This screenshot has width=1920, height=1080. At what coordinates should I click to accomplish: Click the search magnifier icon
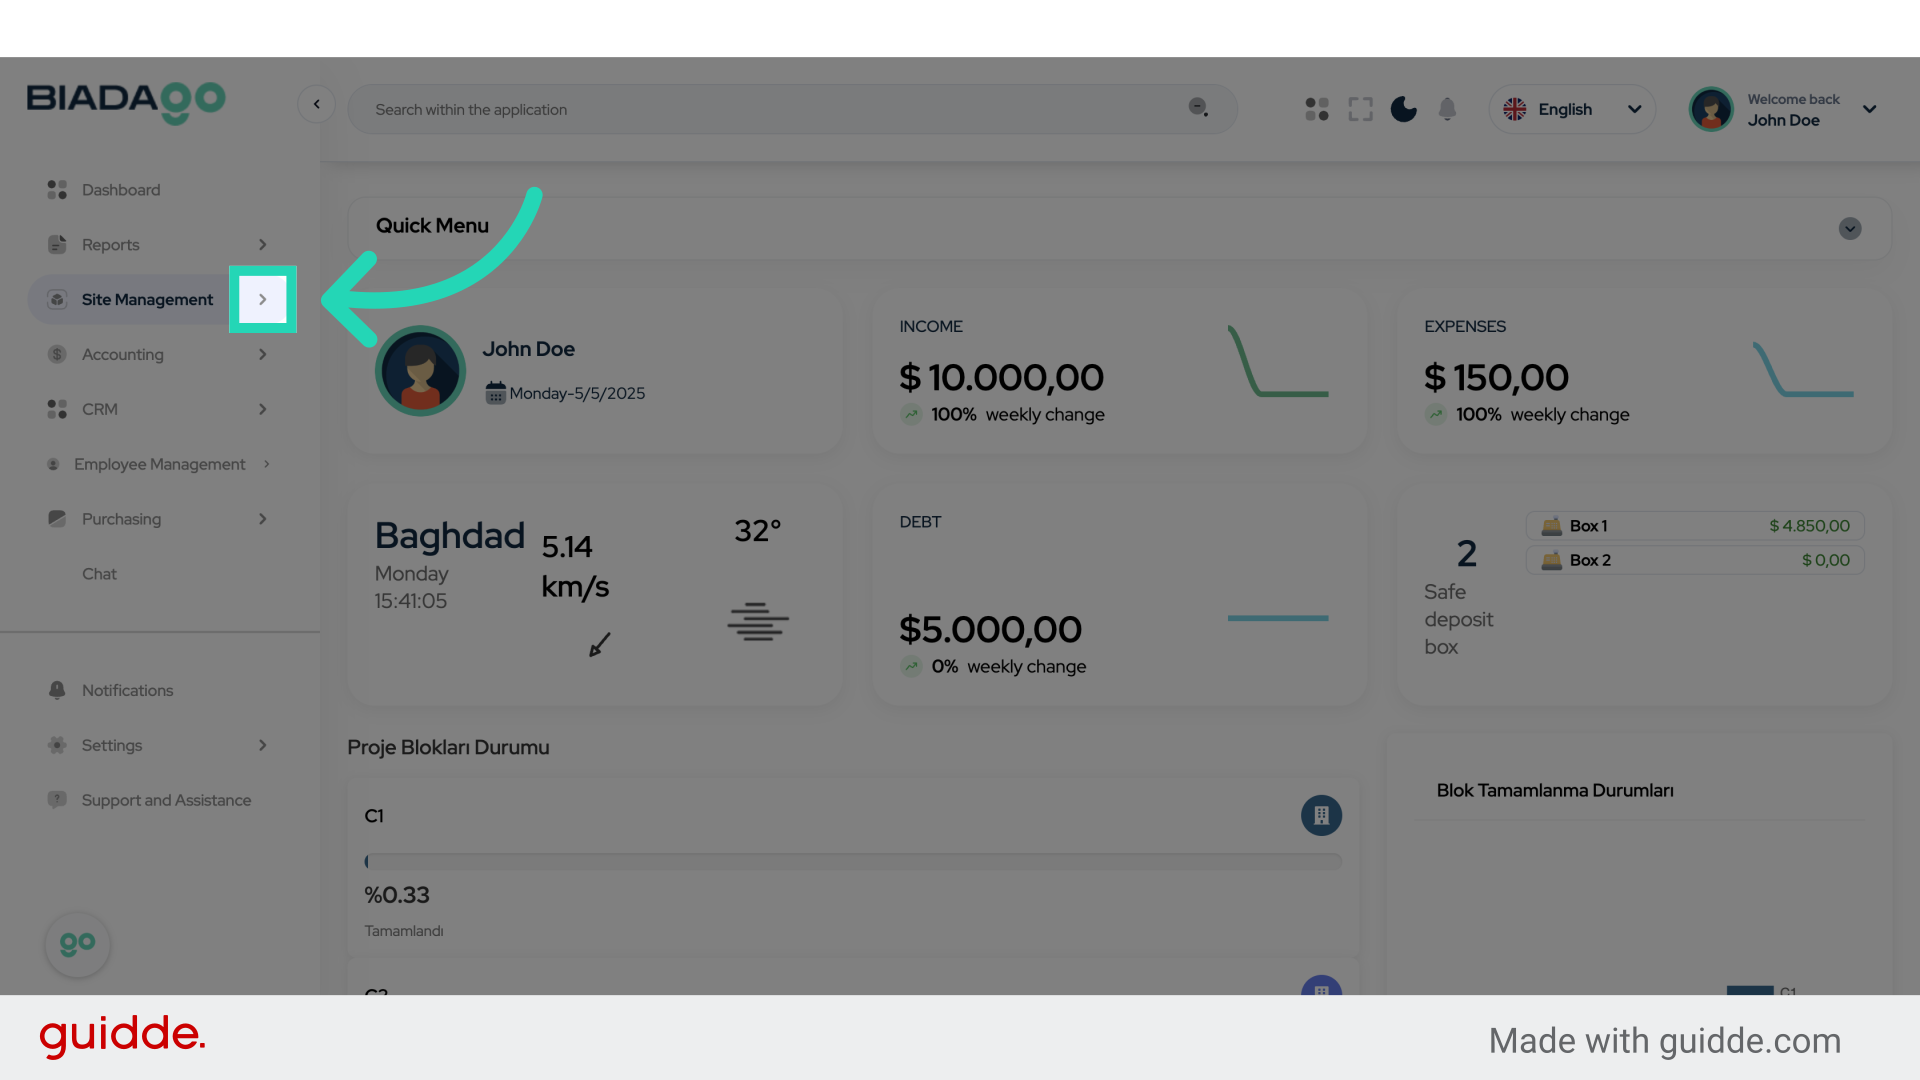pos(1198,108)
